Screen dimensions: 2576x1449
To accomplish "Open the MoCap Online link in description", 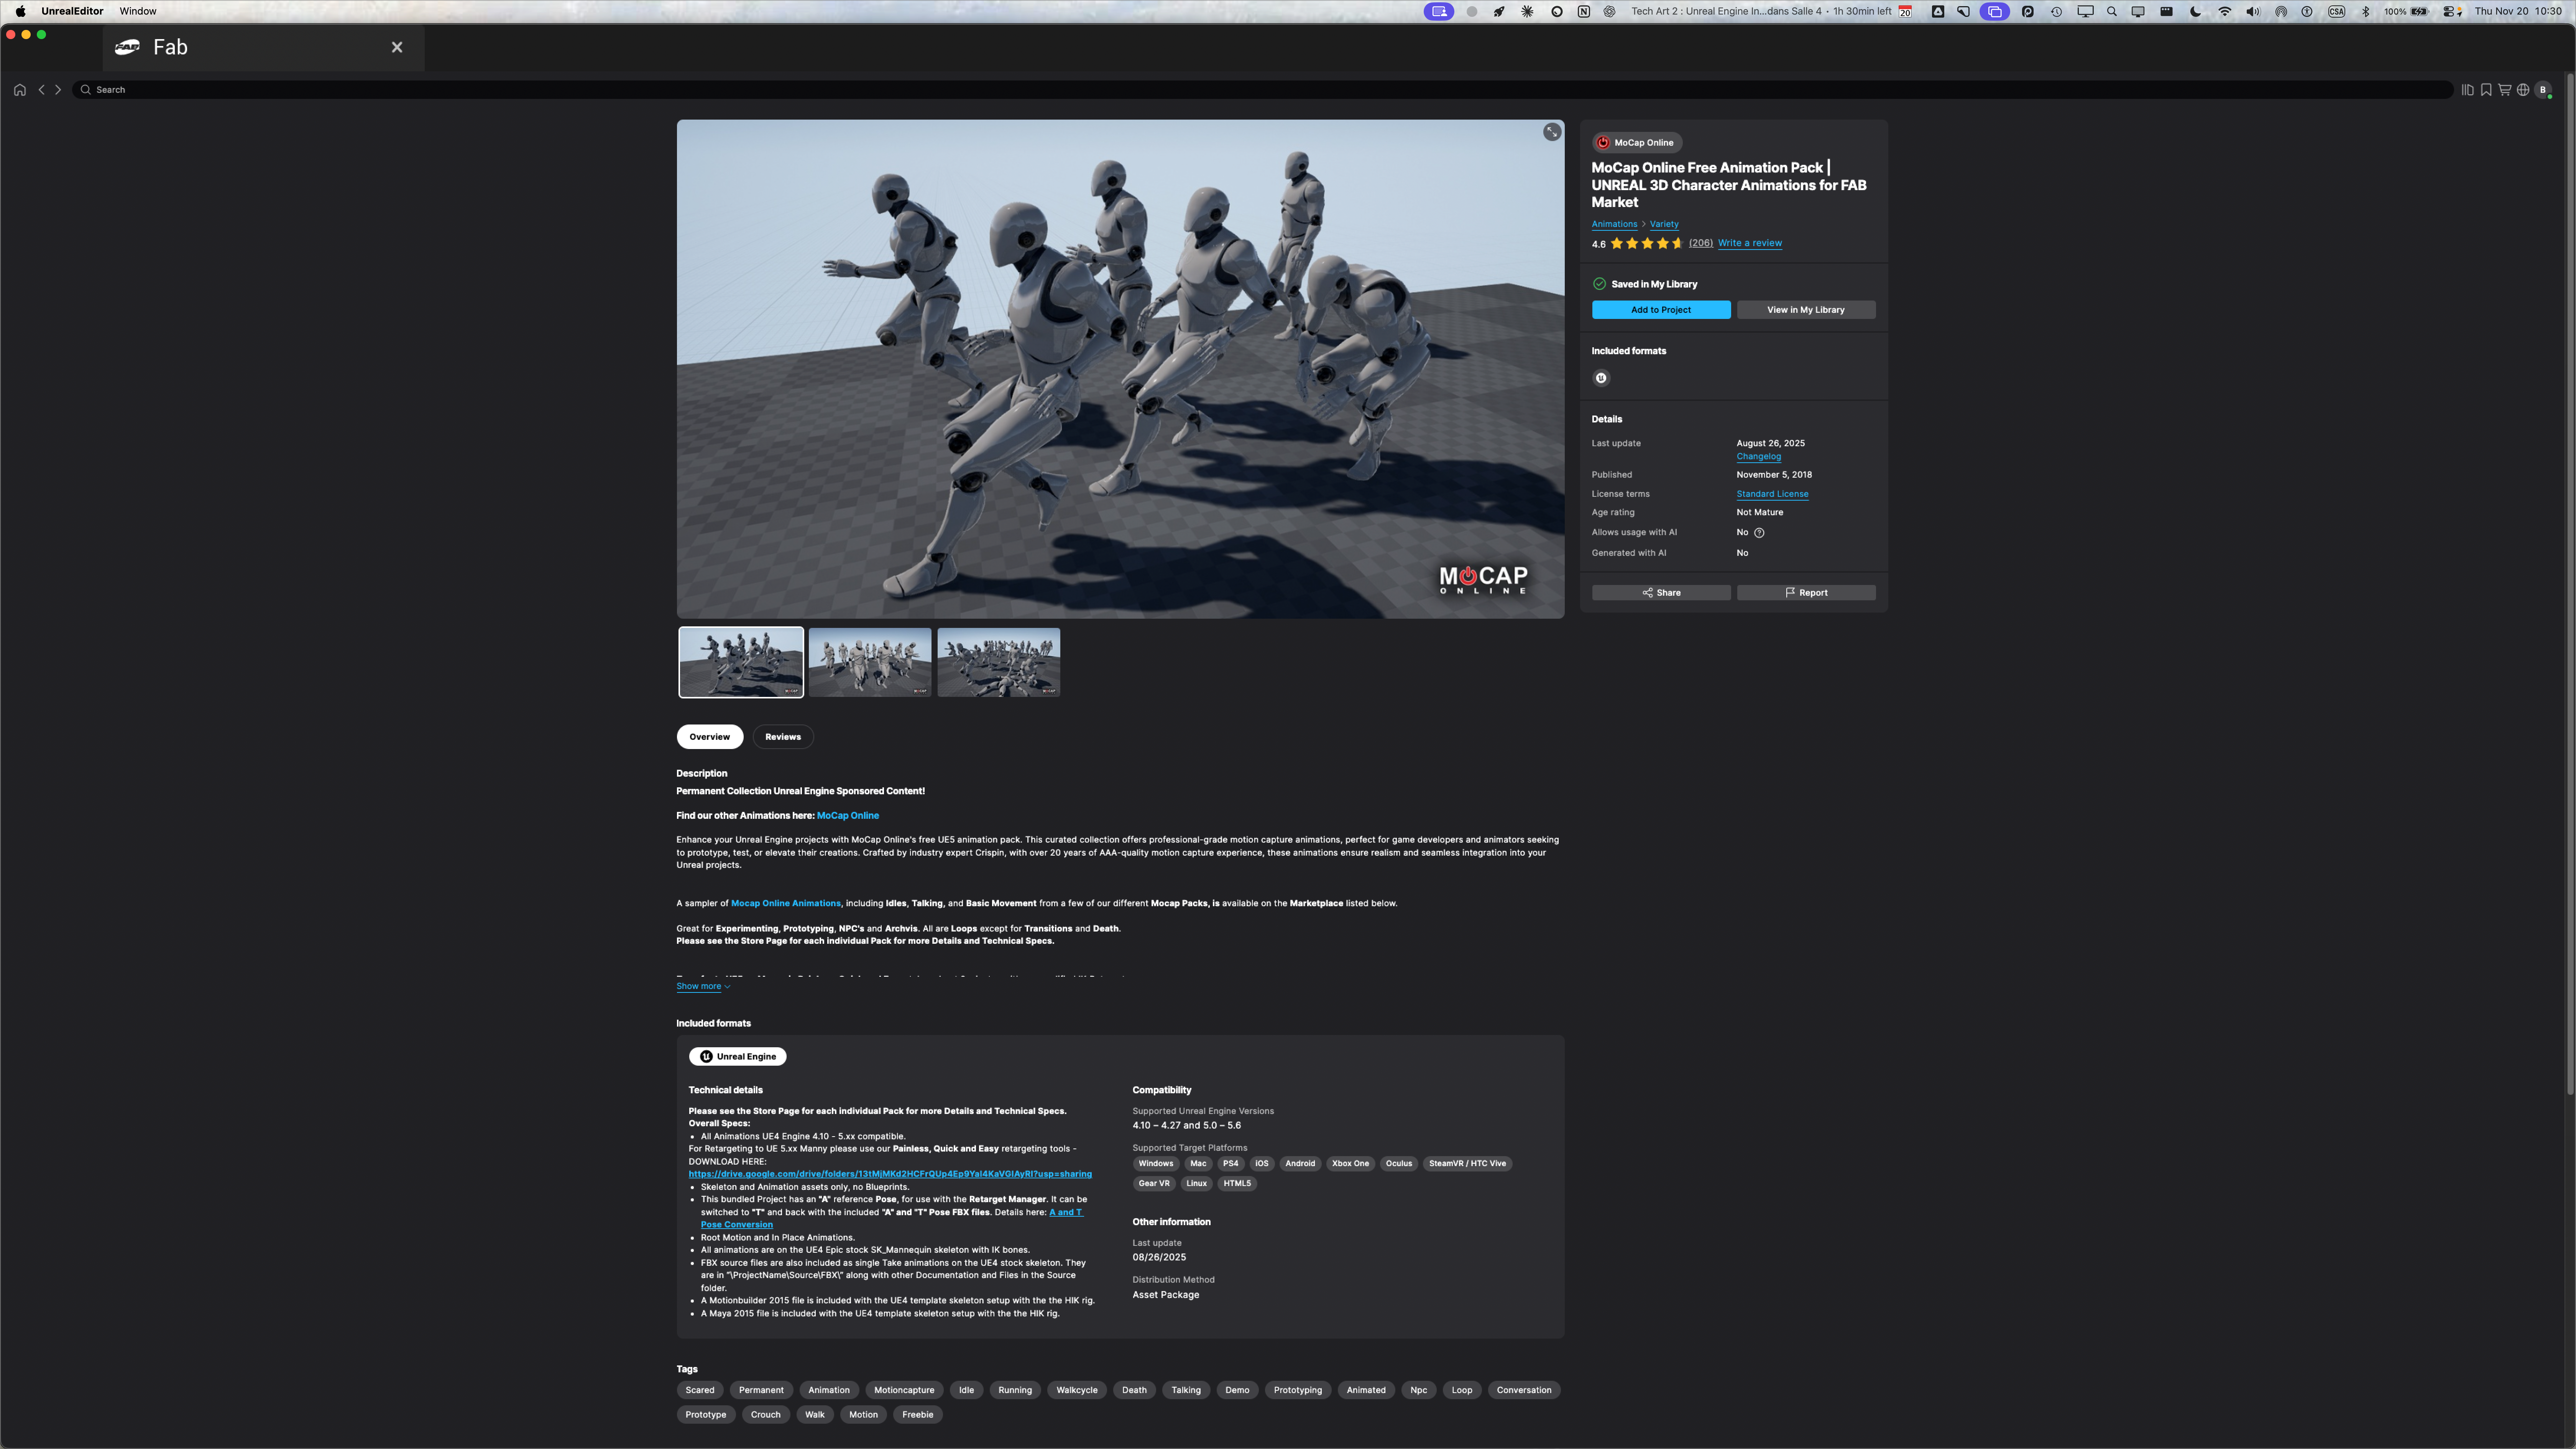I will click(x=847, y=816).
